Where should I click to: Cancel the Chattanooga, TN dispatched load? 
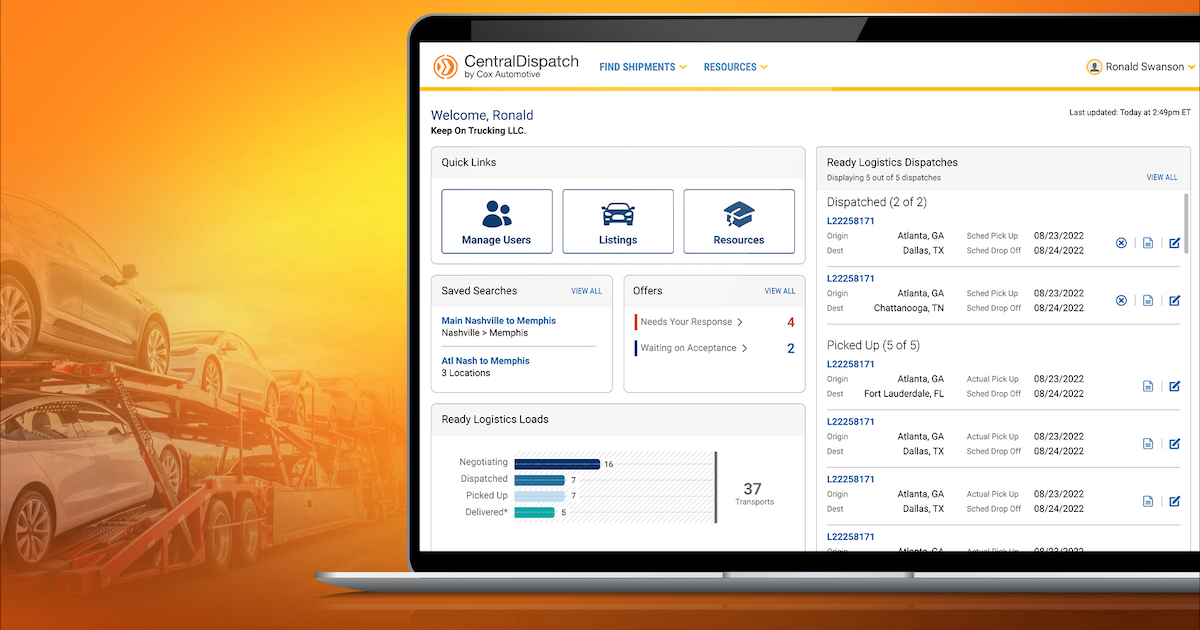coord(1121,301)
